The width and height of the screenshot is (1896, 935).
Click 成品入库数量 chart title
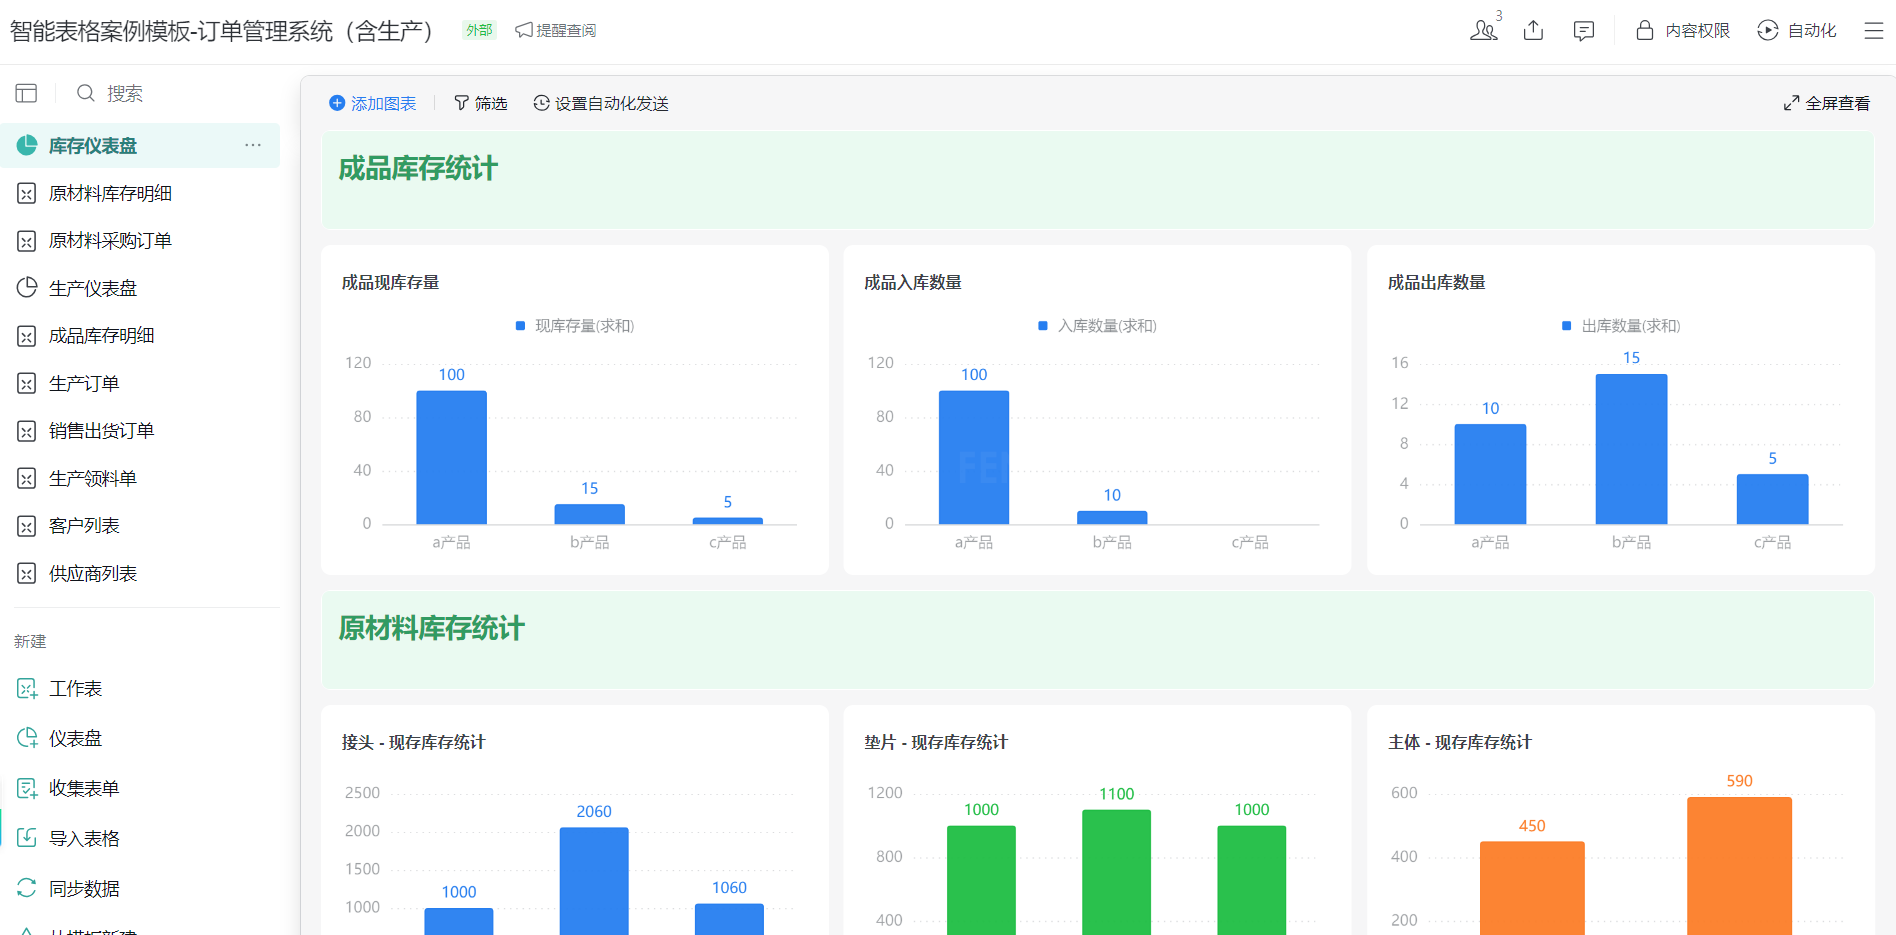(913, 283)
